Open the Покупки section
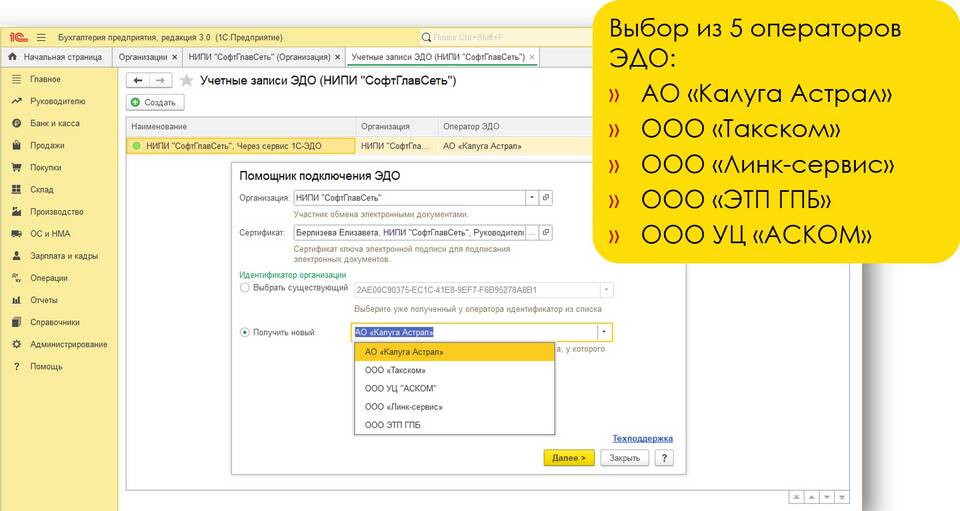The height and width of the screenshot is (511, 960). (45, 168)
